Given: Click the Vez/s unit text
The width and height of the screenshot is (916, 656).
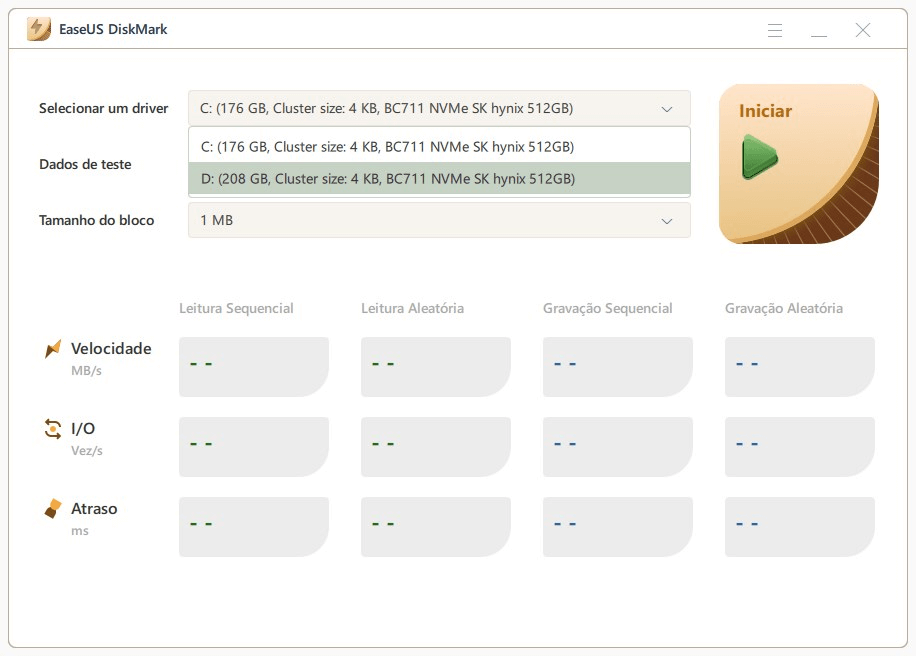Looking at the screenshot, I should (86, 451).
